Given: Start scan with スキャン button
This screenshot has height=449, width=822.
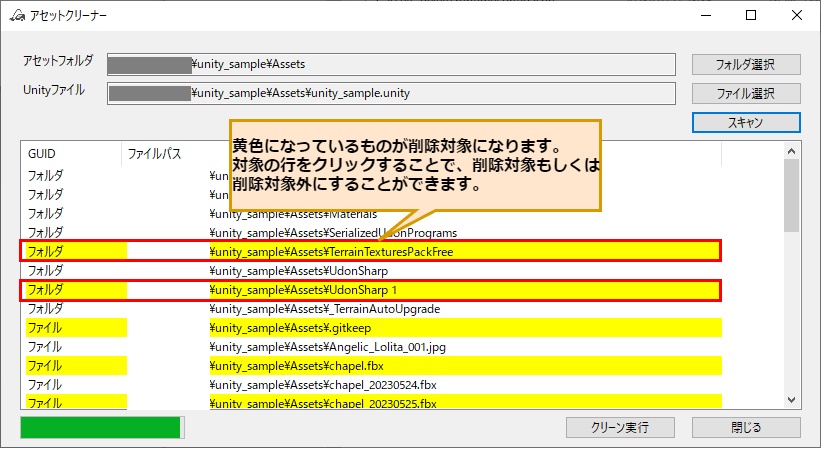Looking at the screenshot, I should coord(745,123).
